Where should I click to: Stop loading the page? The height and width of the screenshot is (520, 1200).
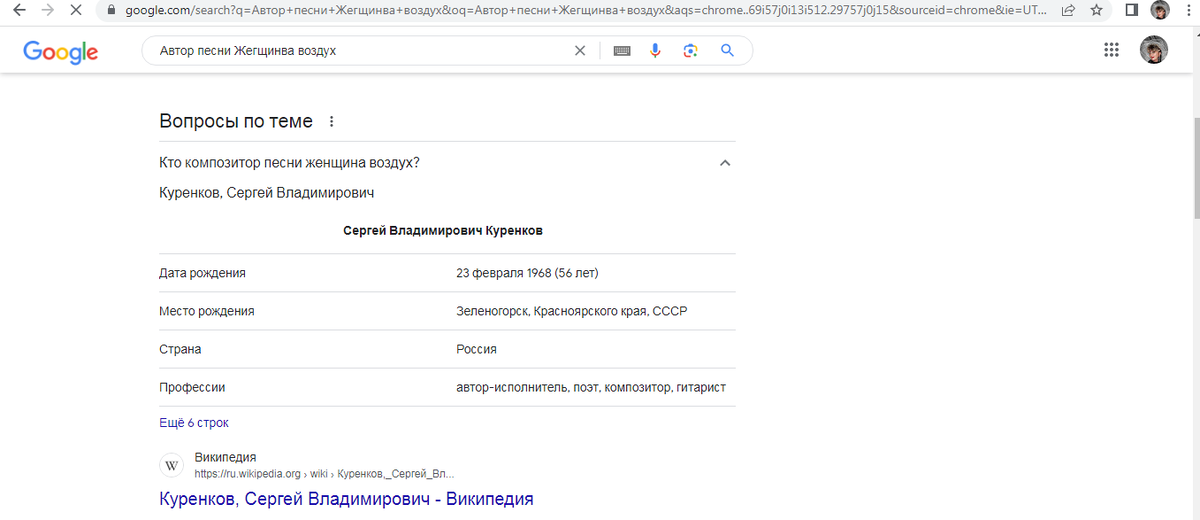[x=76, y=11]
